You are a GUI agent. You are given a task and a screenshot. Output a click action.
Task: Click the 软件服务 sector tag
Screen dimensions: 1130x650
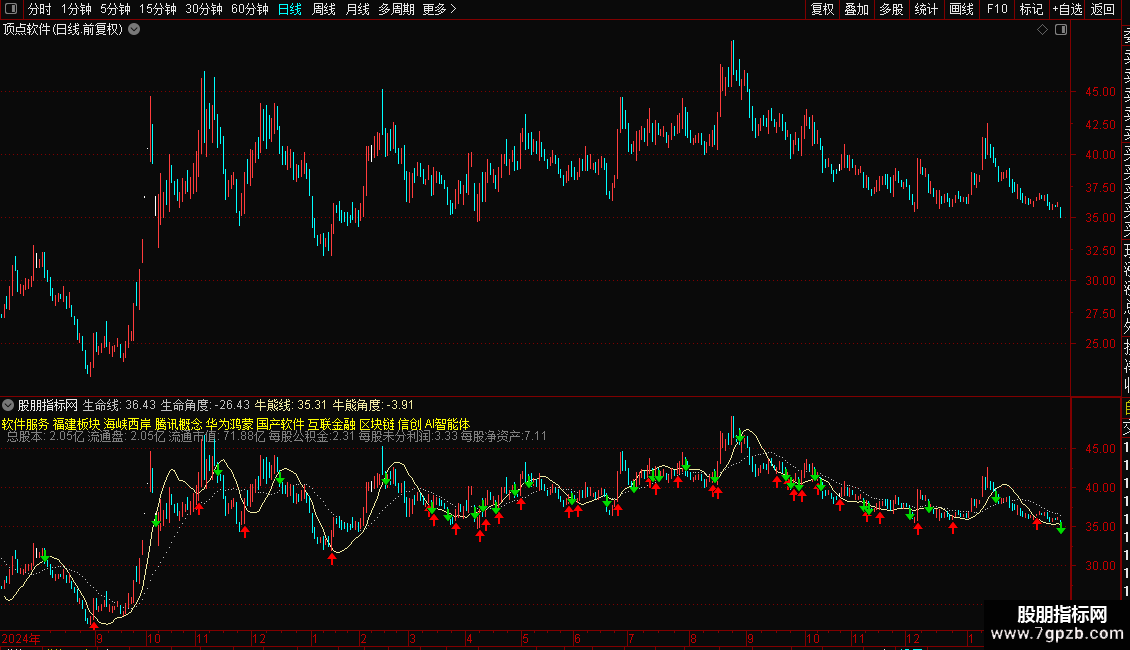pos(25,424)
